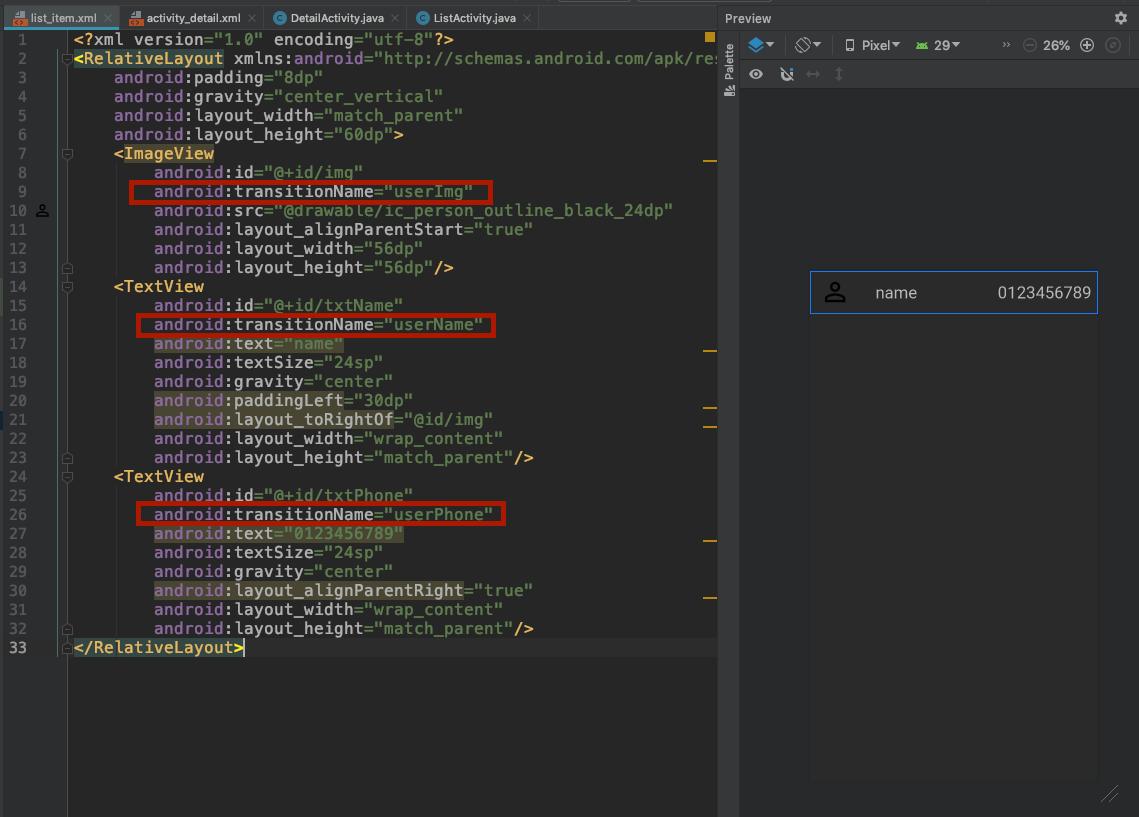1139x817 pixels.
Task: Show more Preview toolbar options chevrons
Action: (1006, 45)
